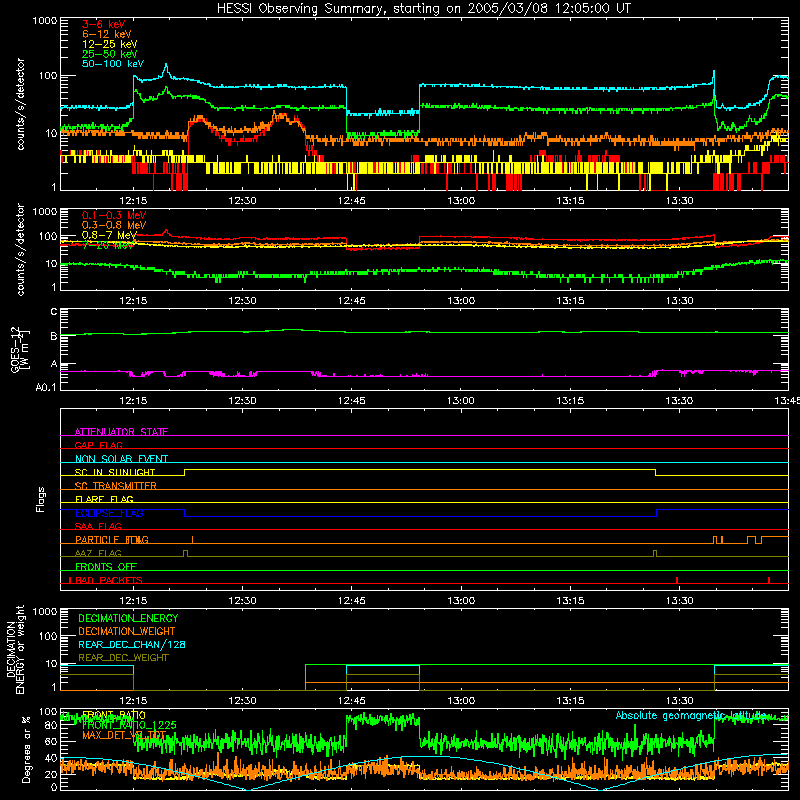Select the 6-12 keV legend label
Screen dimensions: 800x800
click(107, 34)
